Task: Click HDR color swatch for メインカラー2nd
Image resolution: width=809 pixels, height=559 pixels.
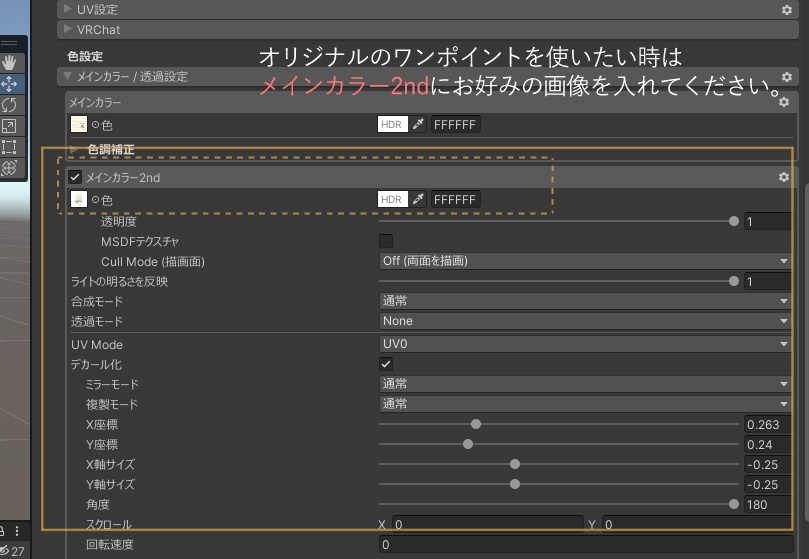Action: coord(393,199)
